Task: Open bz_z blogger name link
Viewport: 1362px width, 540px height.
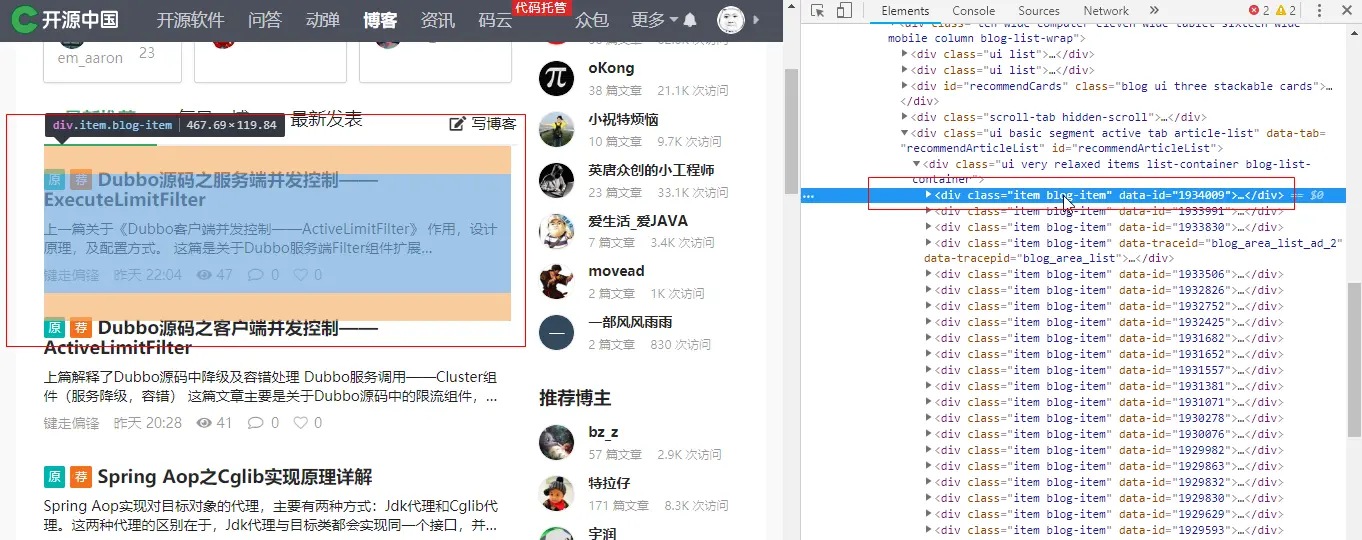Action: (603, 432)
